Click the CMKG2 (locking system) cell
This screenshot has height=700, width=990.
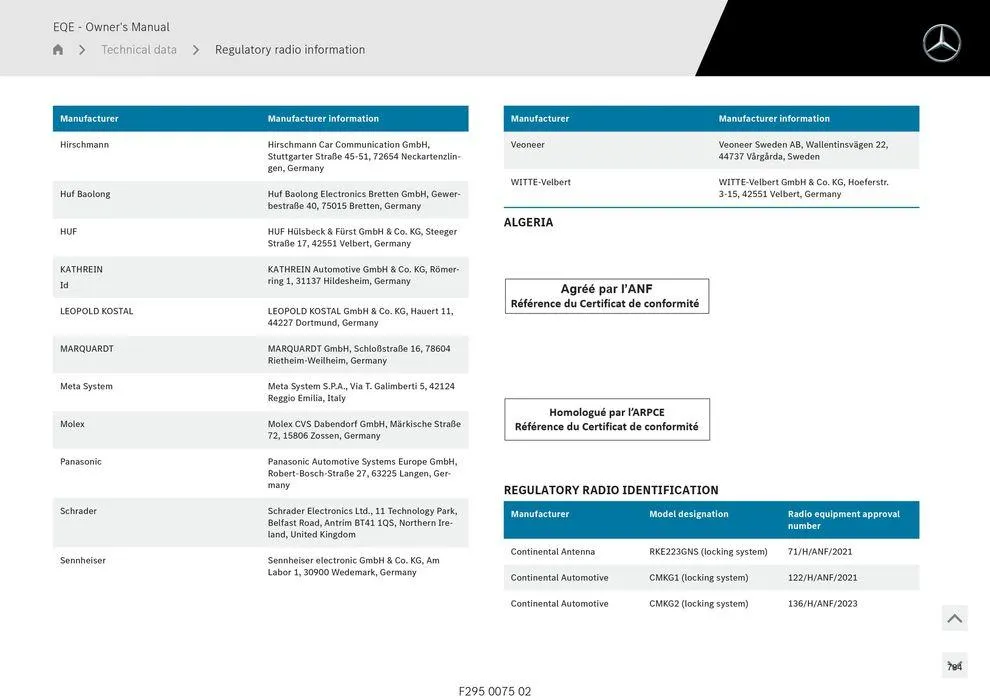698,604
